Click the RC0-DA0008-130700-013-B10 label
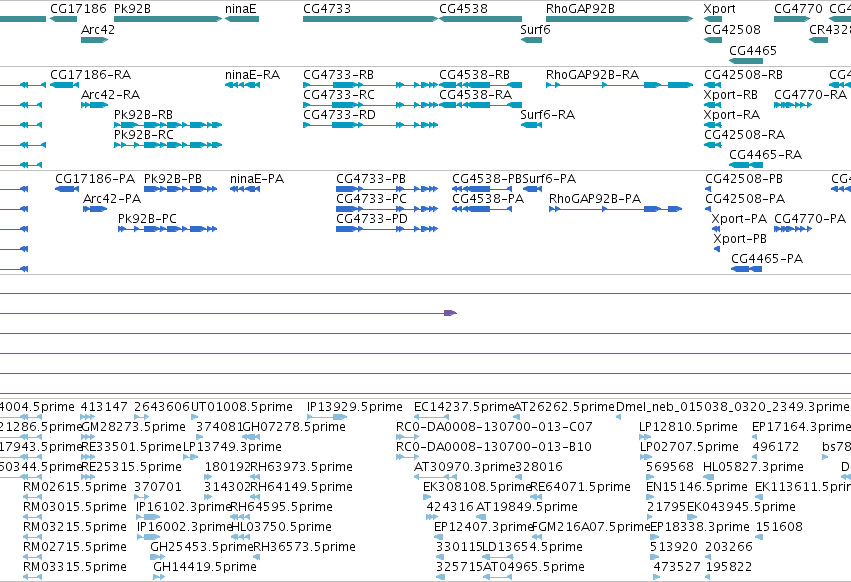Image resolution: width=851 pixels, height=582 pixels. point(494,447)
